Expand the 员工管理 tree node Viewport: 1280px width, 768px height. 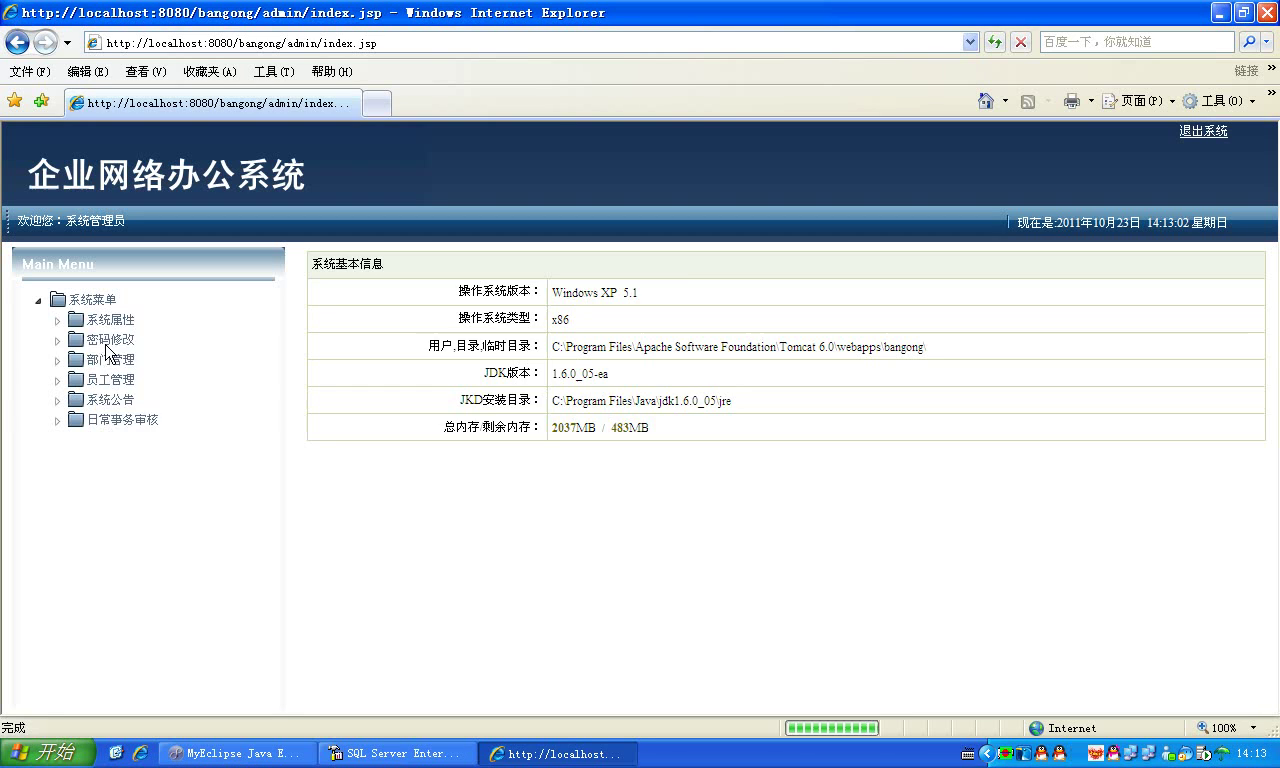(58, 381)
